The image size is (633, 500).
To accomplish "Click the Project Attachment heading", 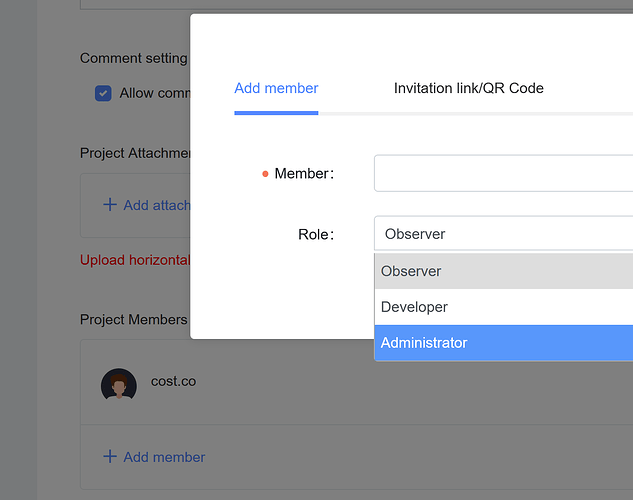I will click(135, 153).
